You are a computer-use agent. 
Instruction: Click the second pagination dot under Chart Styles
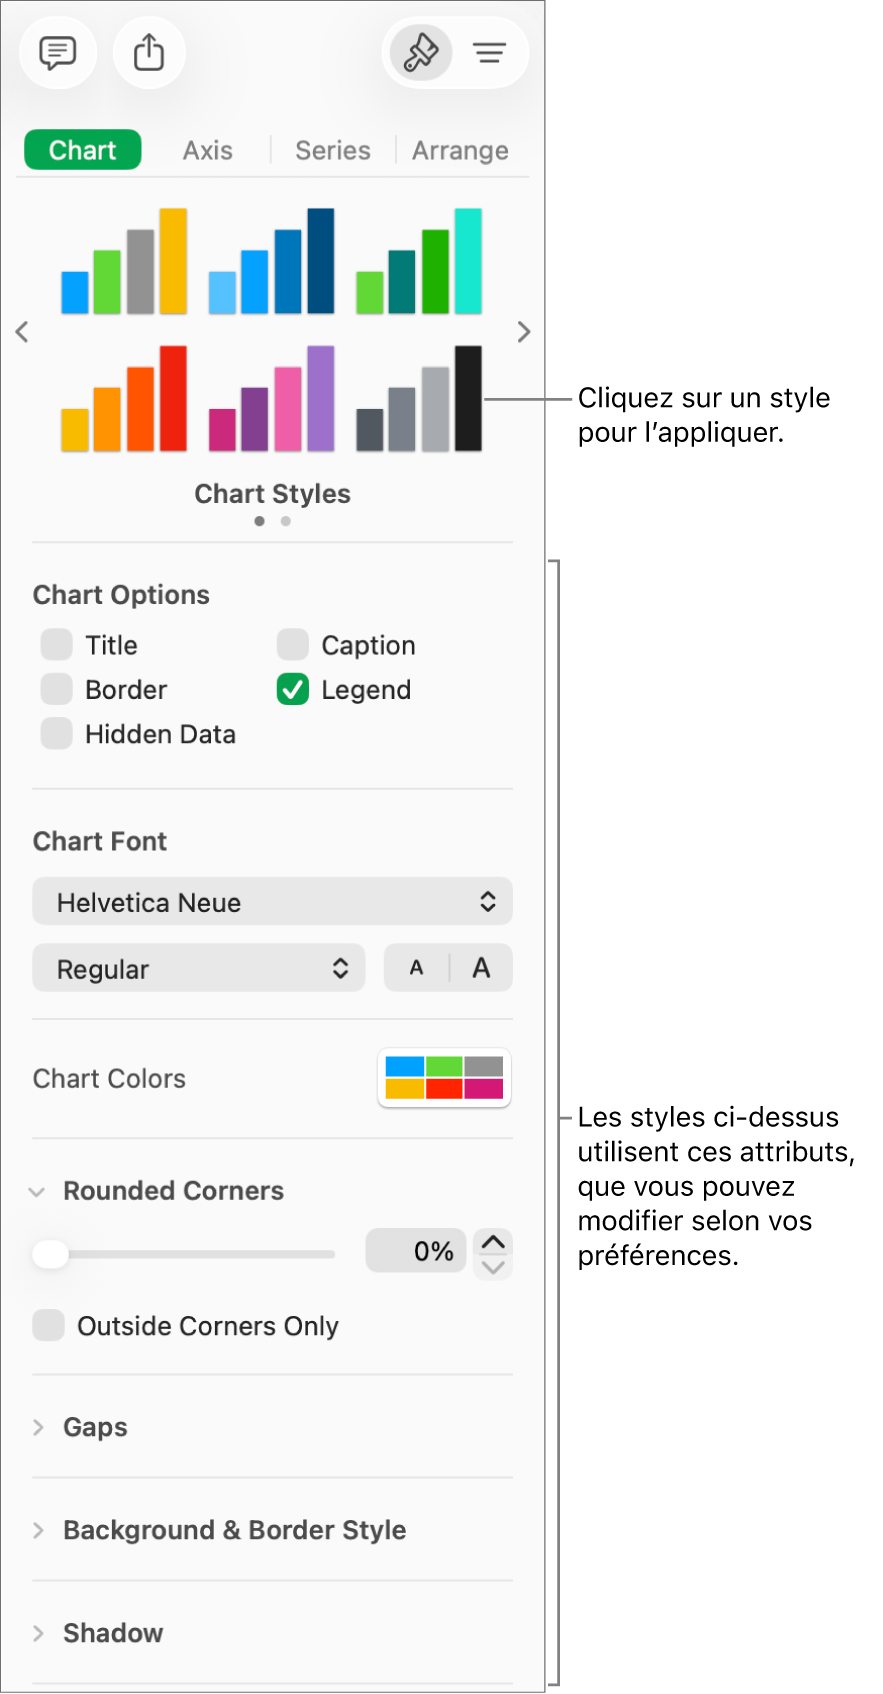(286, 520)
